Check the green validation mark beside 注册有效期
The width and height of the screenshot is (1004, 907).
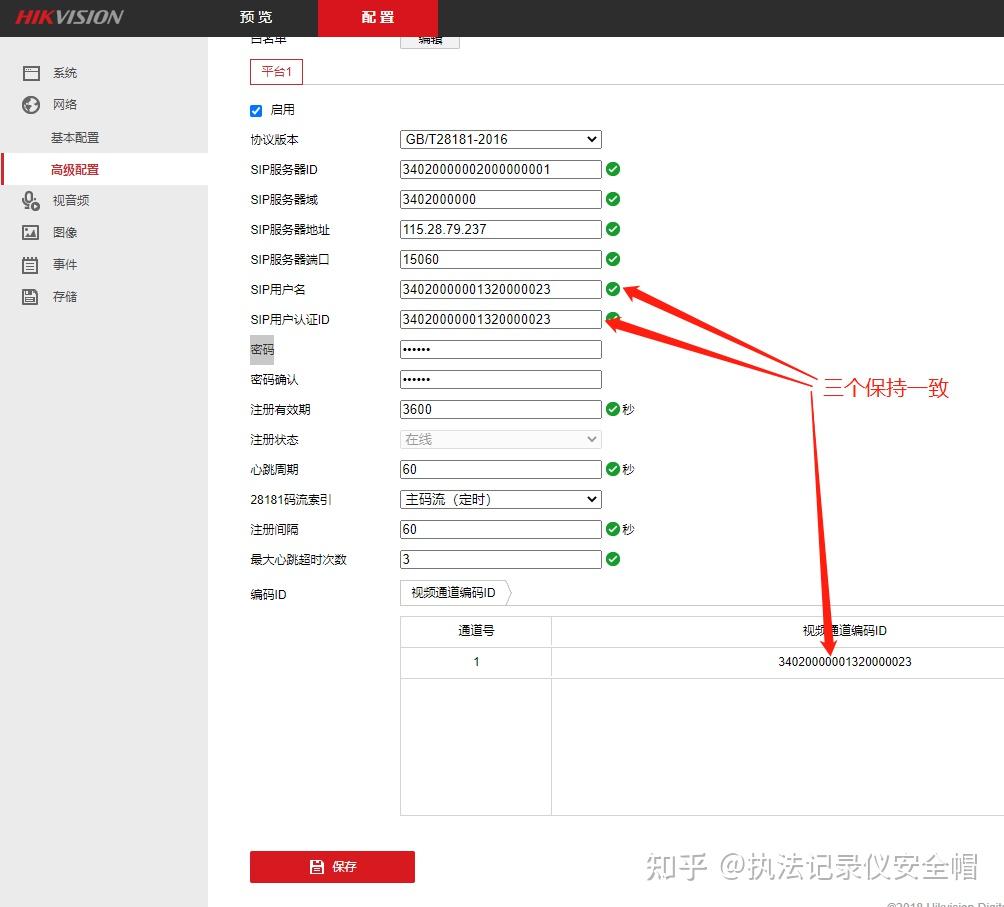[x=613, y=409]
